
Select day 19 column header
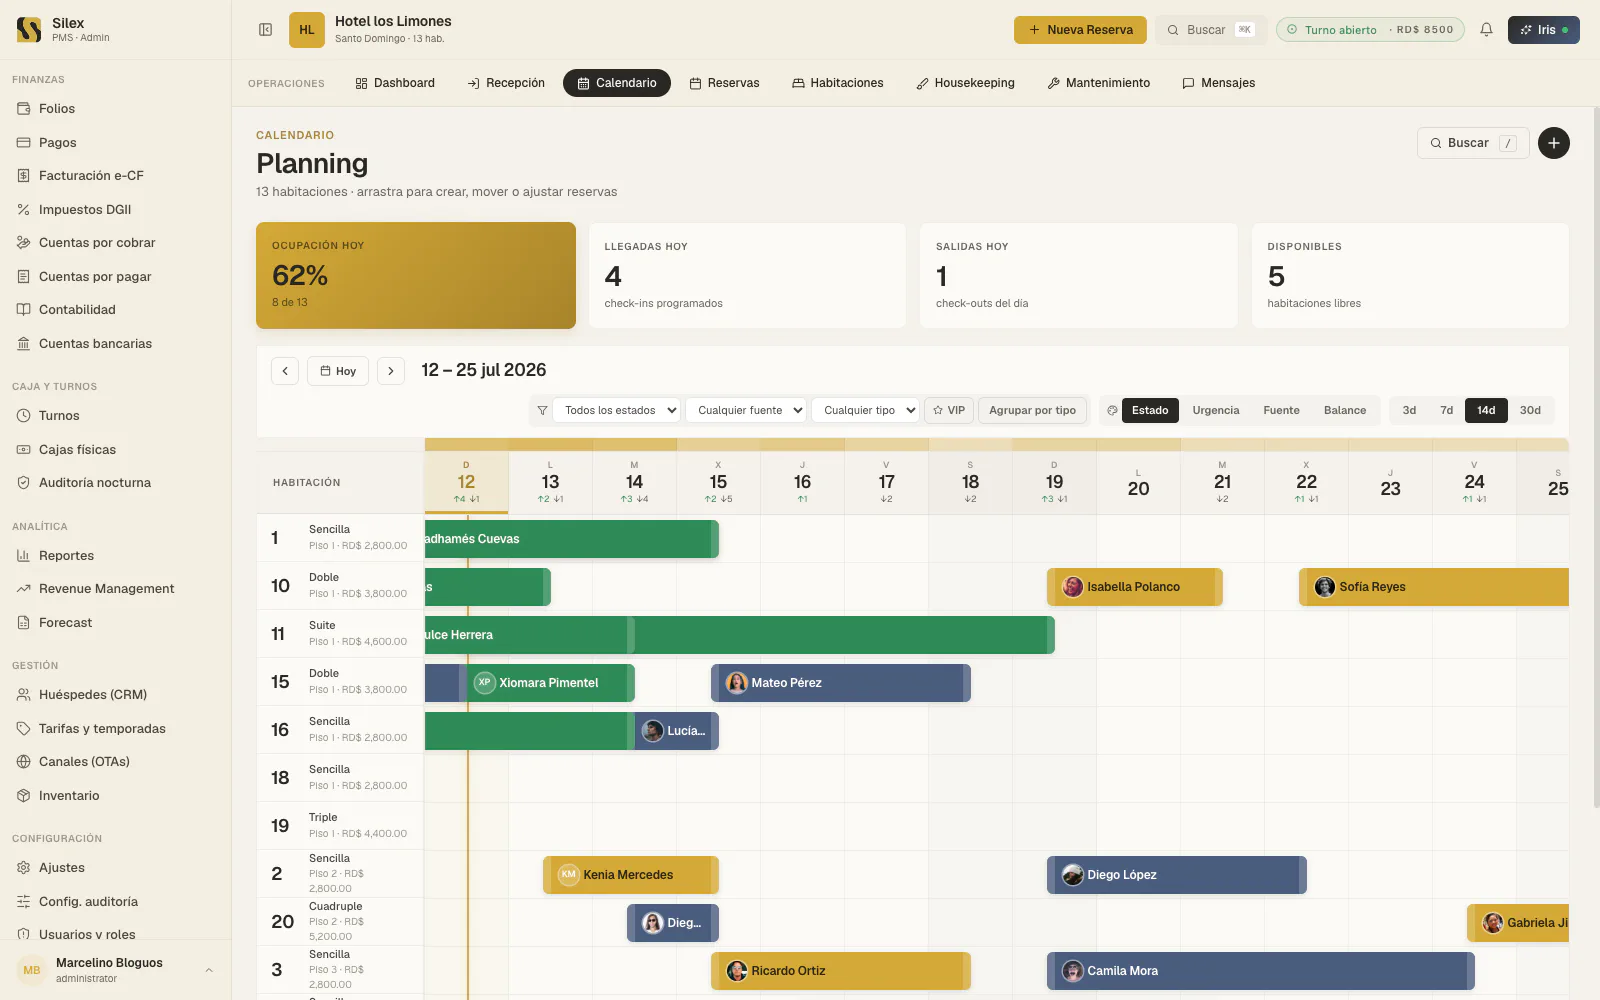(1054, 482)
